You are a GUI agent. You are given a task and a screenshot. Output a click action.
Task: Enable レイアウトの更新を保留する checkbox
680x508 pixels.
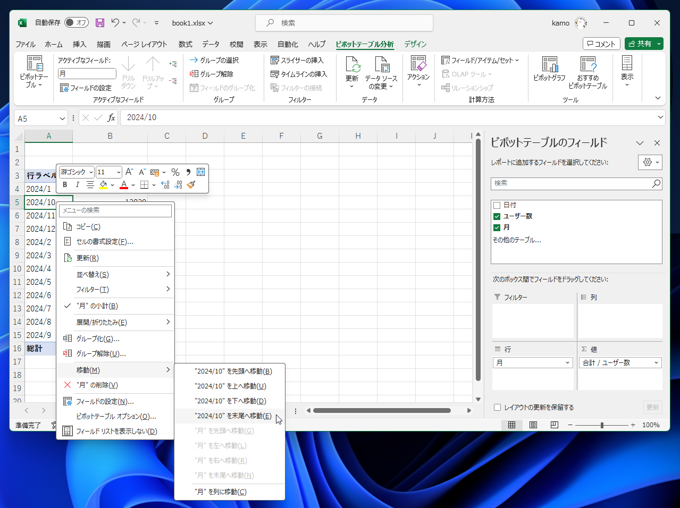pos(497,407)
